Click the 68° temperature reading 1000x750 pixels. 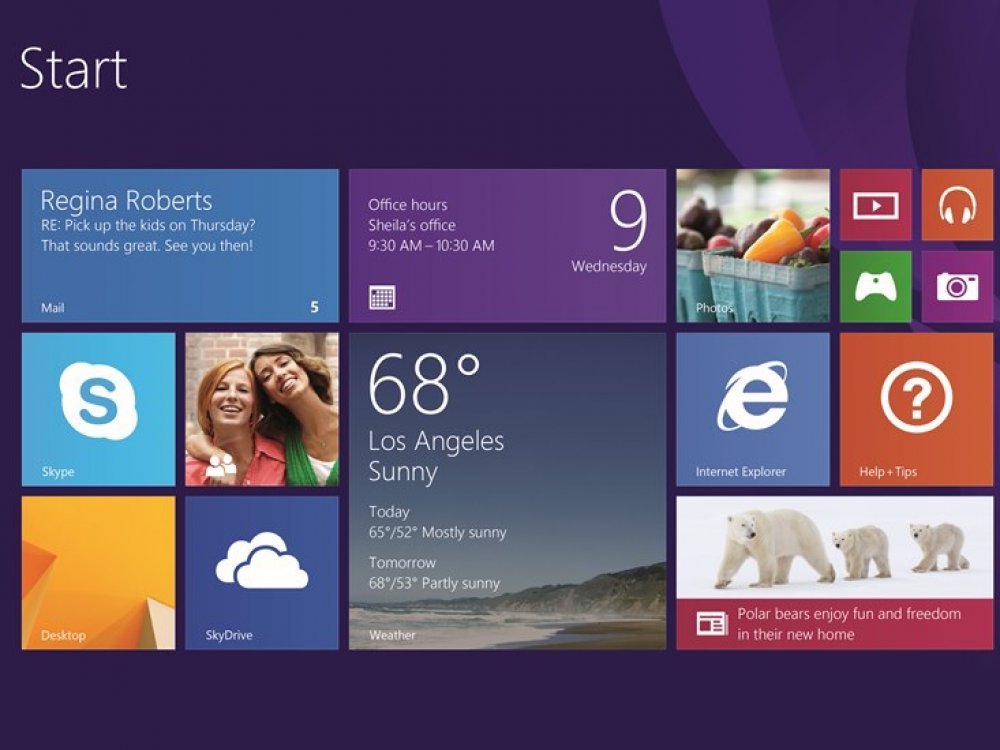(x=423, y=384)
